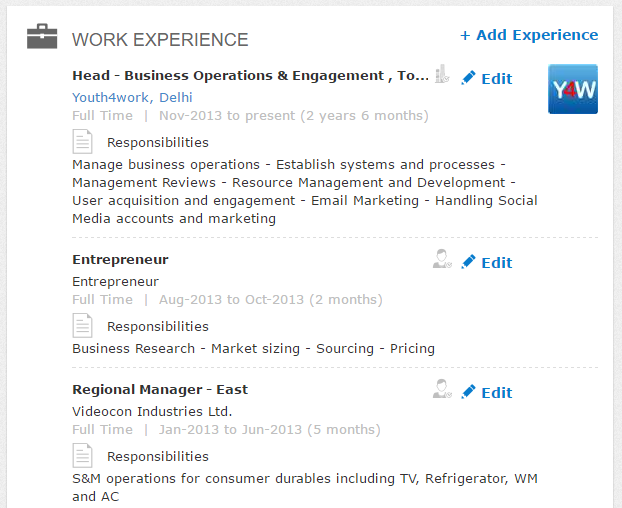This screenshot has width=622, height=508.
Task: Click Add Experience link
Action: click(529, 35)
